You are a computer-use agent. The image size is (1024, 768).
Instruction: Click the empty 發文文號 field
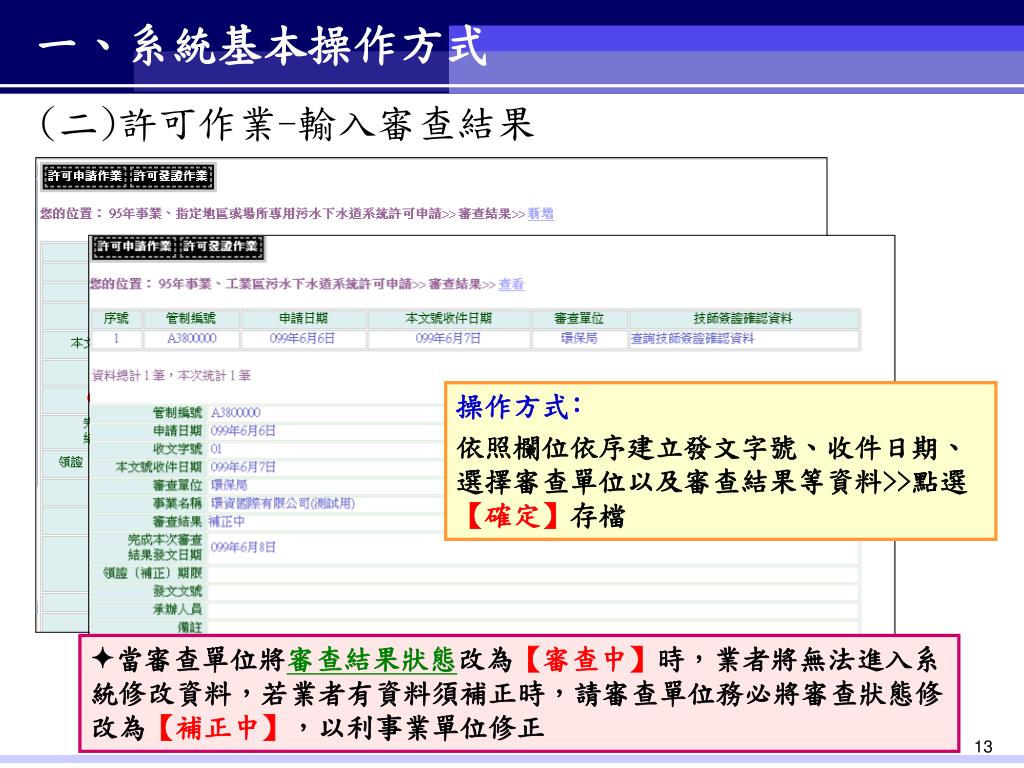532,592
